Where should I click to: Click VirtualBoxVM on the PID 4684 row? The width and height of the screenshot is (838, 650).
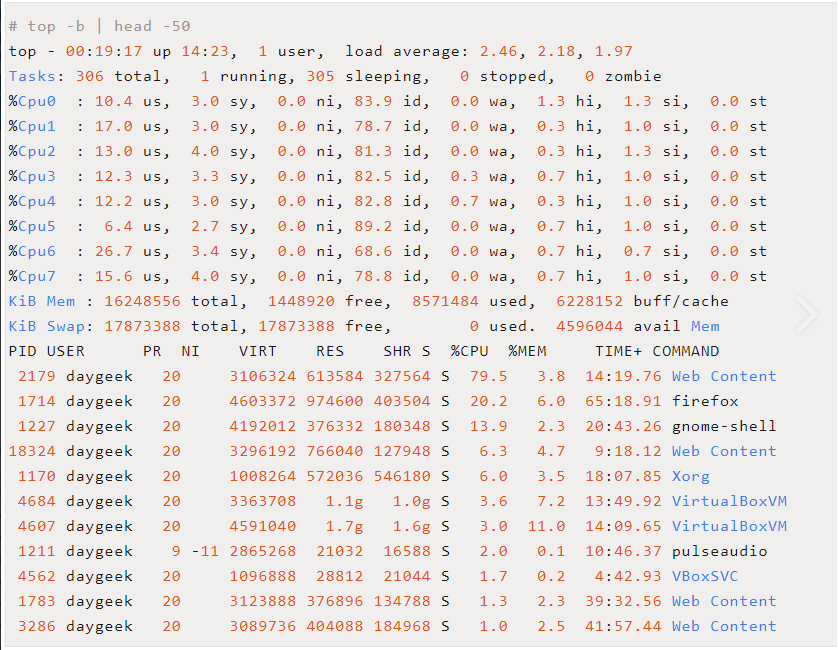click(729, 501)
